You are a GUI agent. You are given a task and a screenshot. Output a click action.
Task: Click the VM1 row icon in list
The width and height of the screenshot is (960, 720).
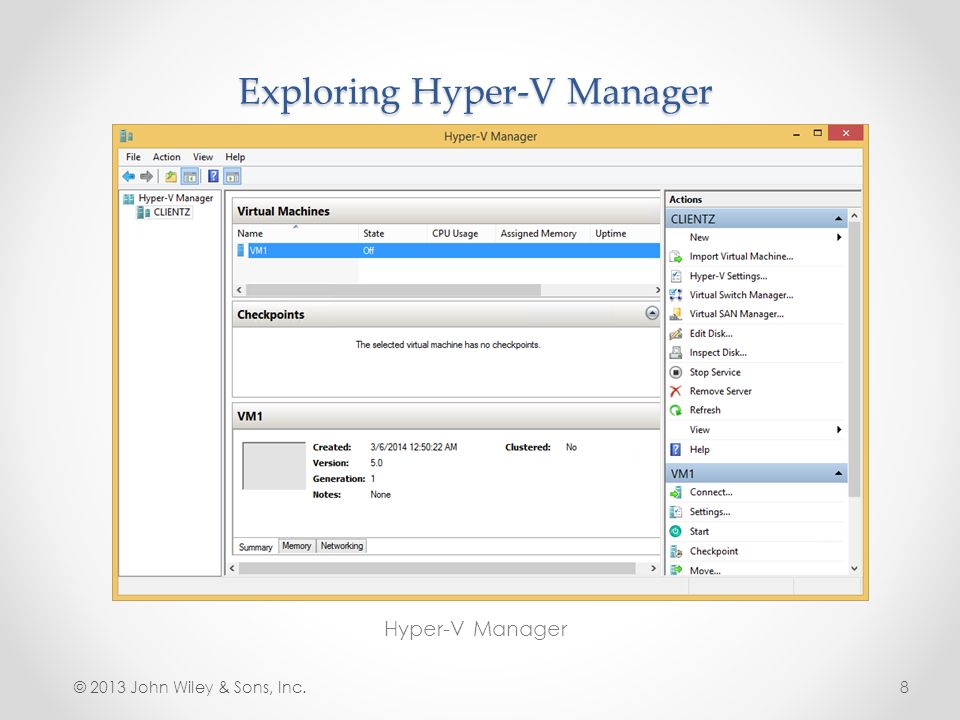pos(241,250)
